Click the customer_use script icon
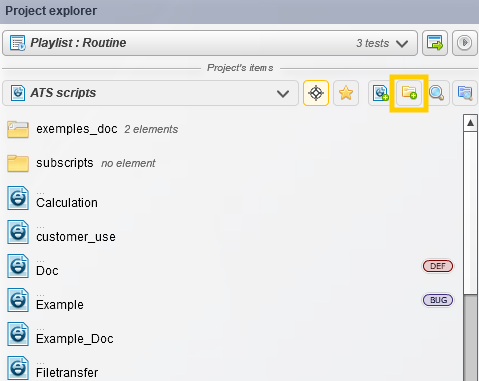The width and height of the screenshot is (479, 381). tap(18, 232)
